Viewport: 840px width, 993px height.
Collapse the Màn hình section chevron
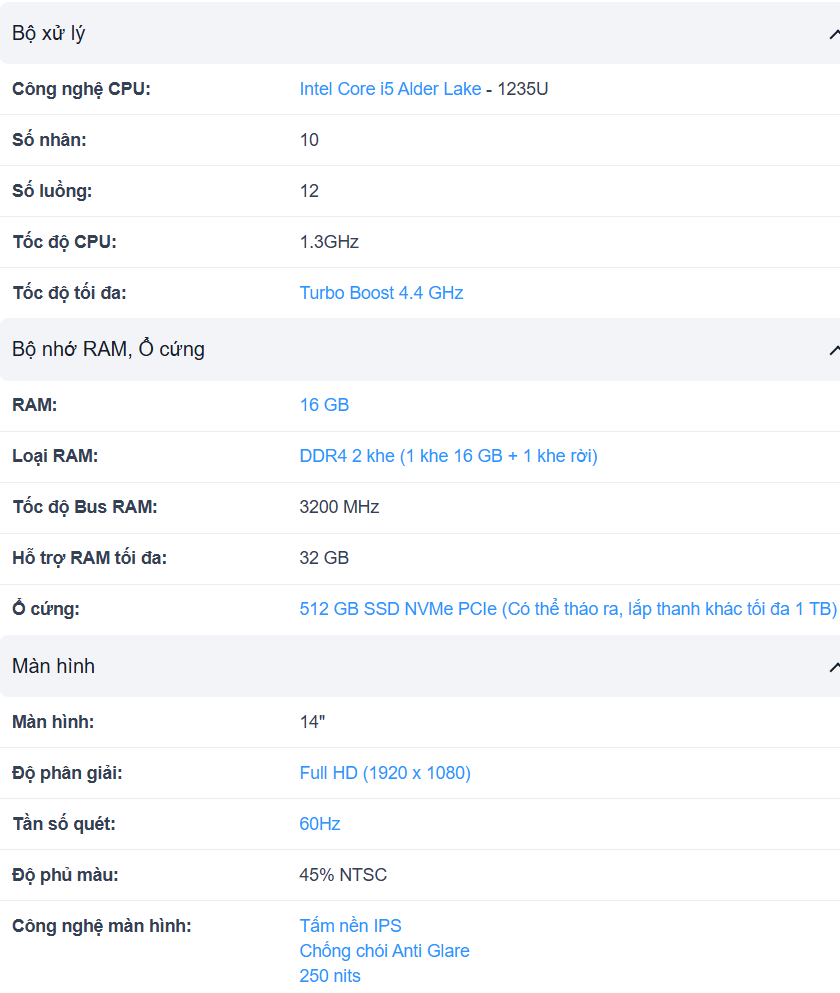834,667
